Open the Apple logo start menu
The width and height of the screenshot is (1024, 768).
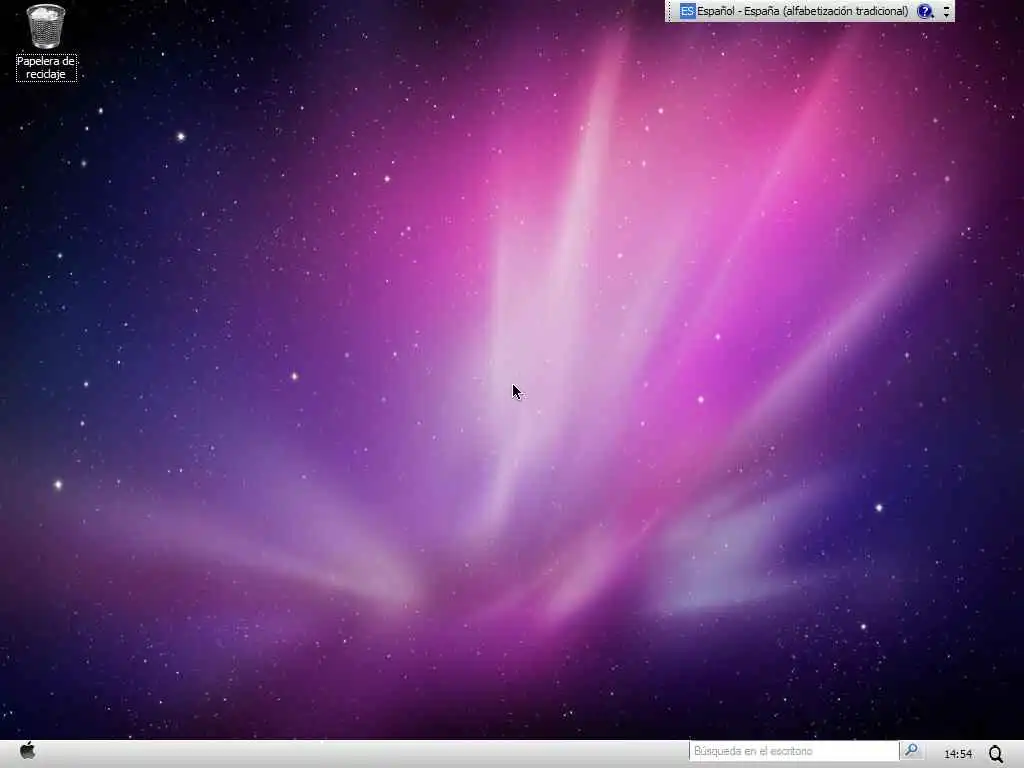27,750
